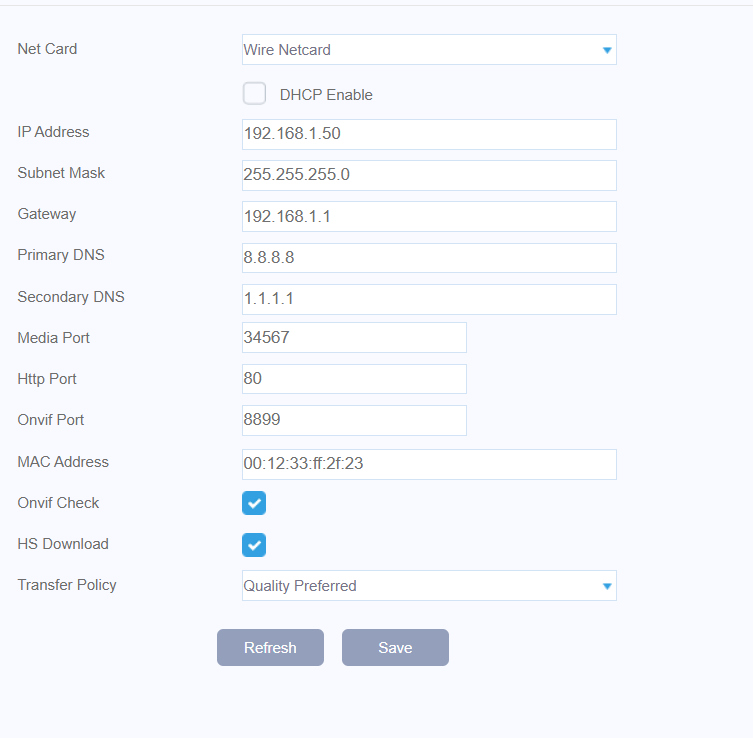This screenshot has height=738, width=753.
Task: Click the DHCP Enable label text
Action: click(x=326, y=95)
